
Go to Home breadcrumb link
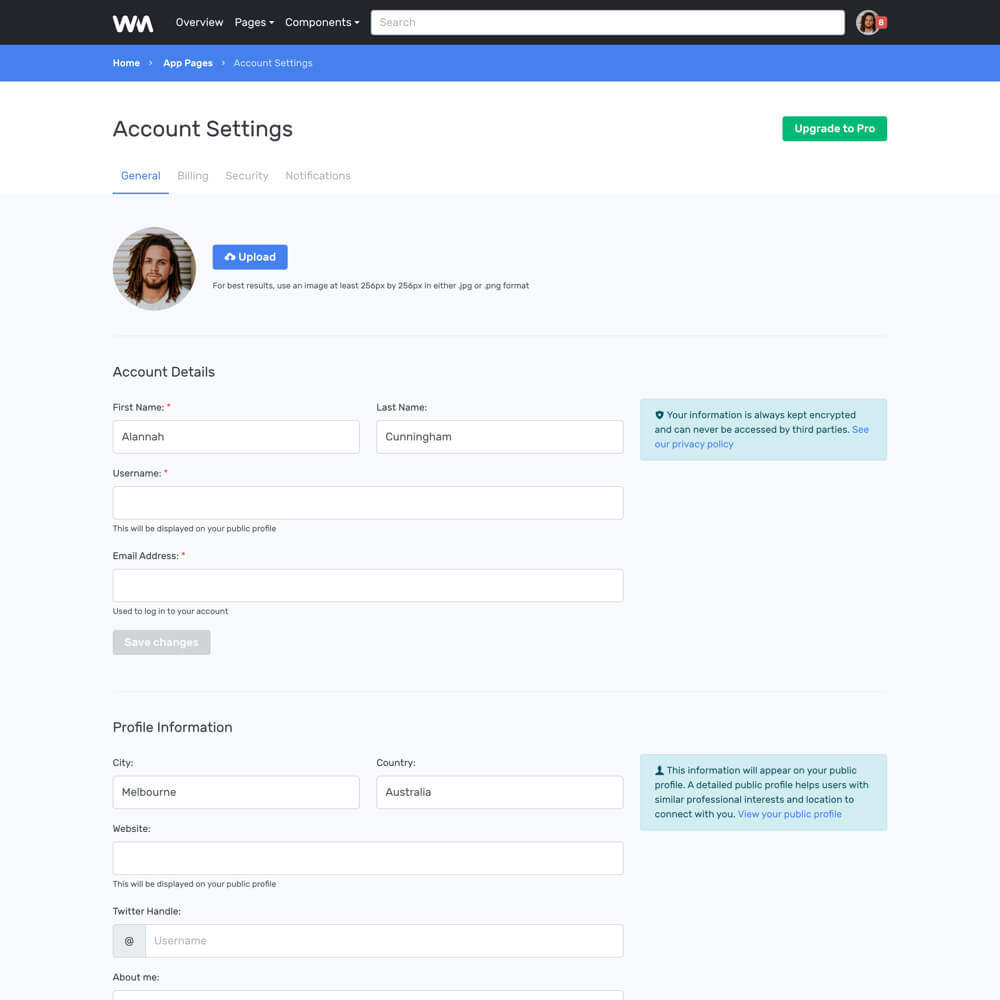pos(126,63)
